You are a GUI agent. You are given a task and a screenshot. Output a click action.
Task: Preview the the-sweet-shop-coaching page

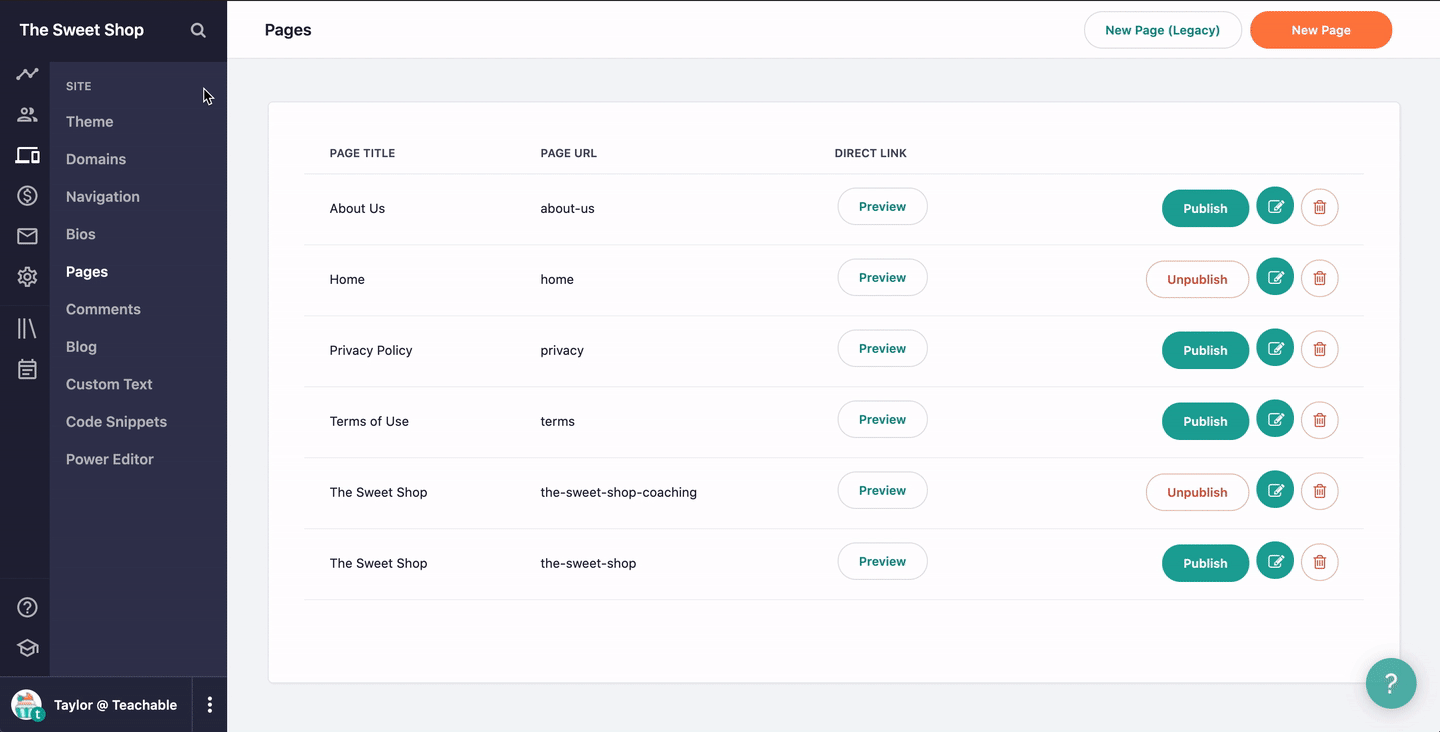point(882,491)
